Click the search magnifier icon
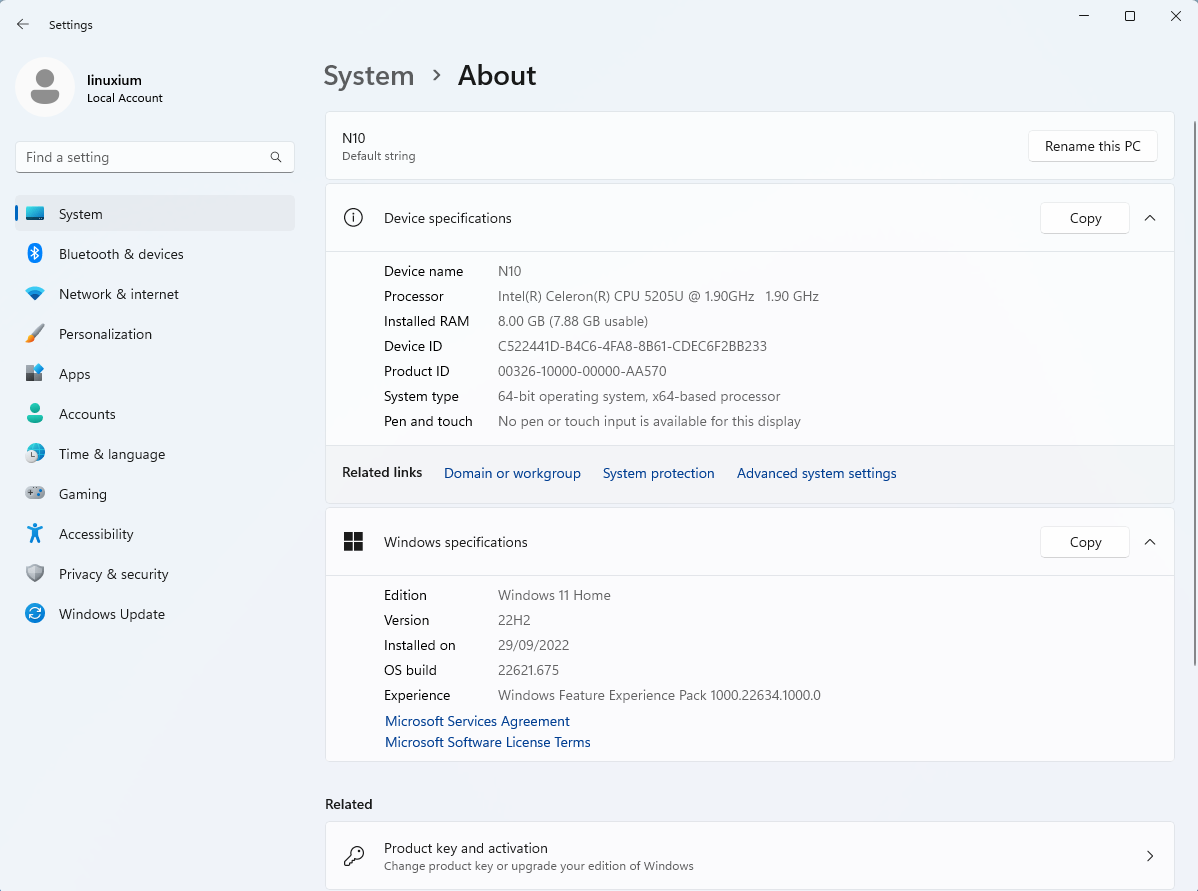 click(276, 157)
